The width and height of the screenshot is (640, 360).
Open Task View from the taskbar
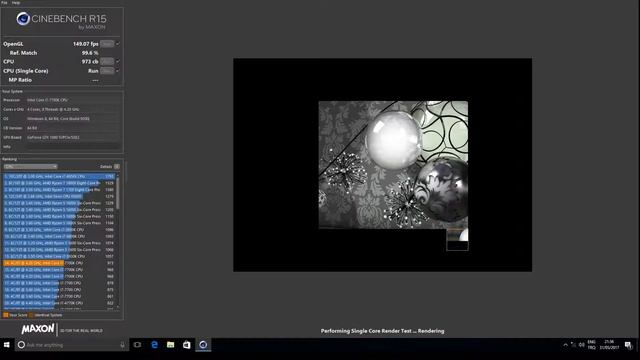[x=138, y=345]
